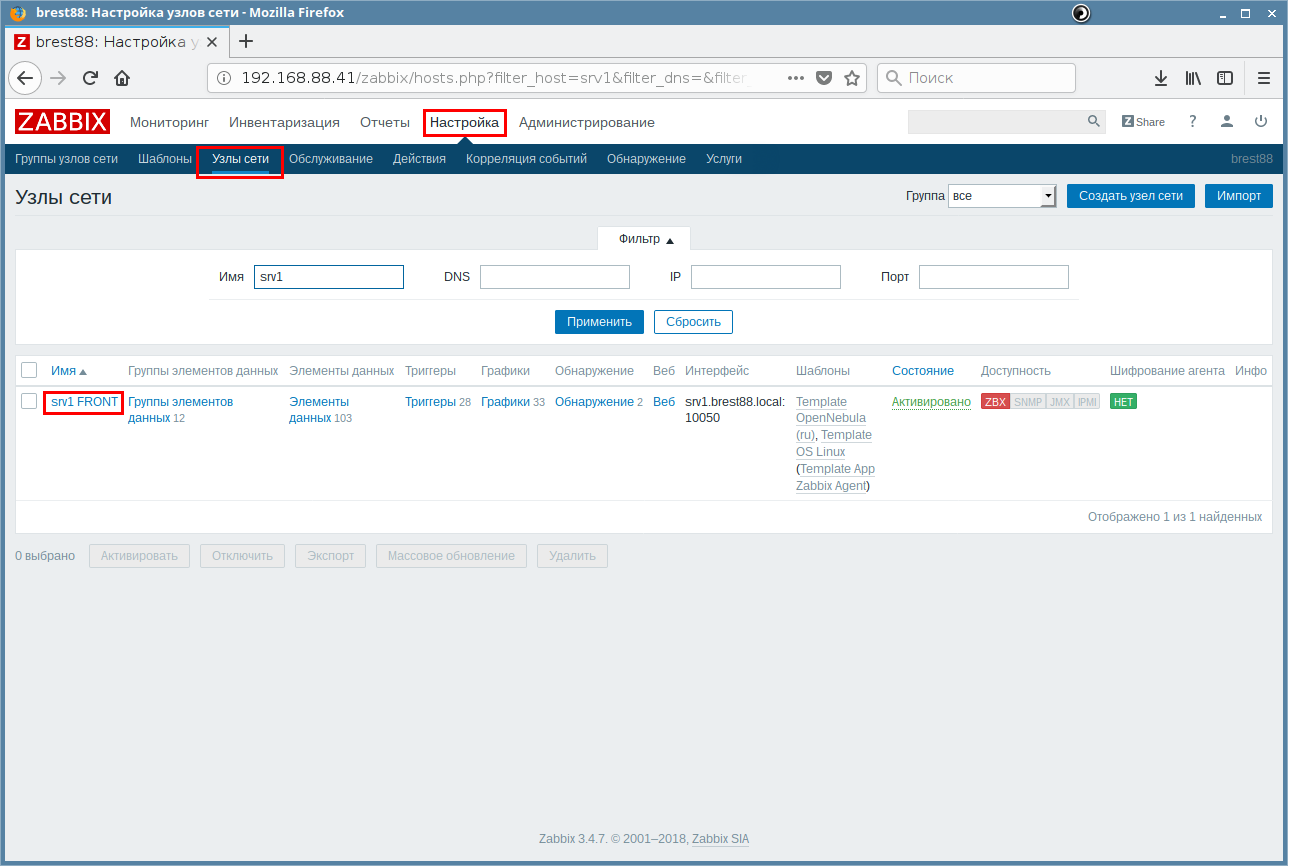Click Создать узел сети button
Image resolution: width=1290 pixels, height=866 pixels.
[x=1130, y=196]
